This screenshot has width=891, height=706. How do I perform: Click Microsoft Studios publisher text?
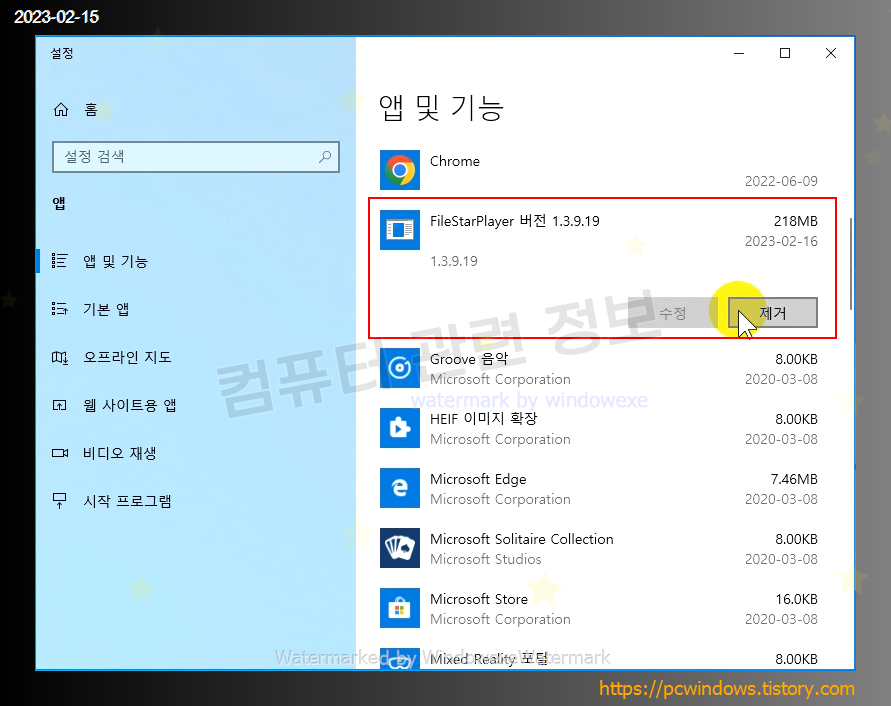click(x=486, y=559)
